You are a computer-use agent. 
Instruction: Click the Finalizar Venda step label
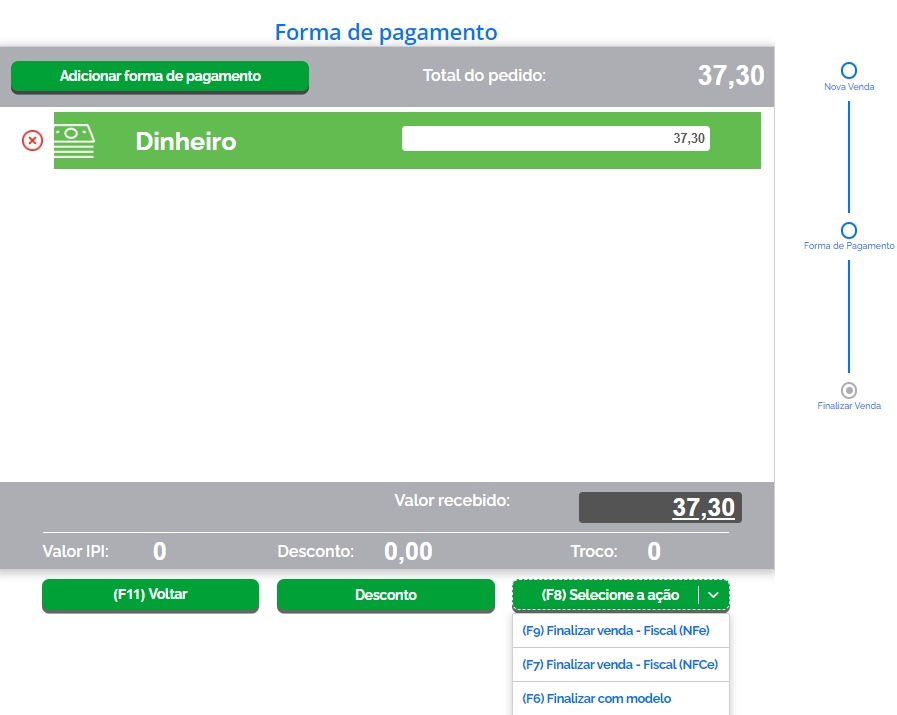[x=849, y=406]
